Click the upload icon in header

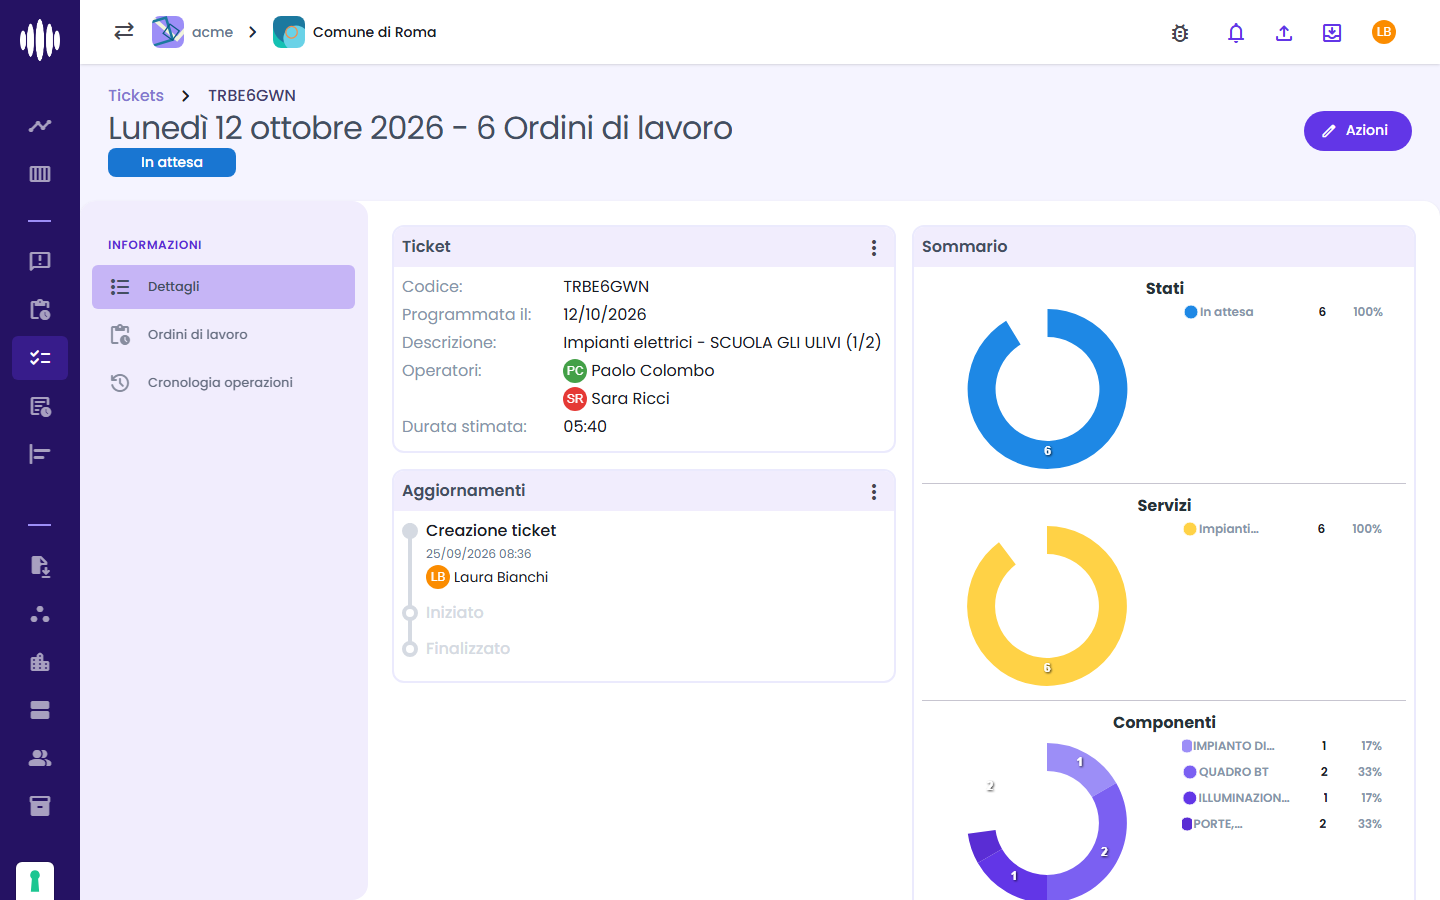coord(1284,33)
